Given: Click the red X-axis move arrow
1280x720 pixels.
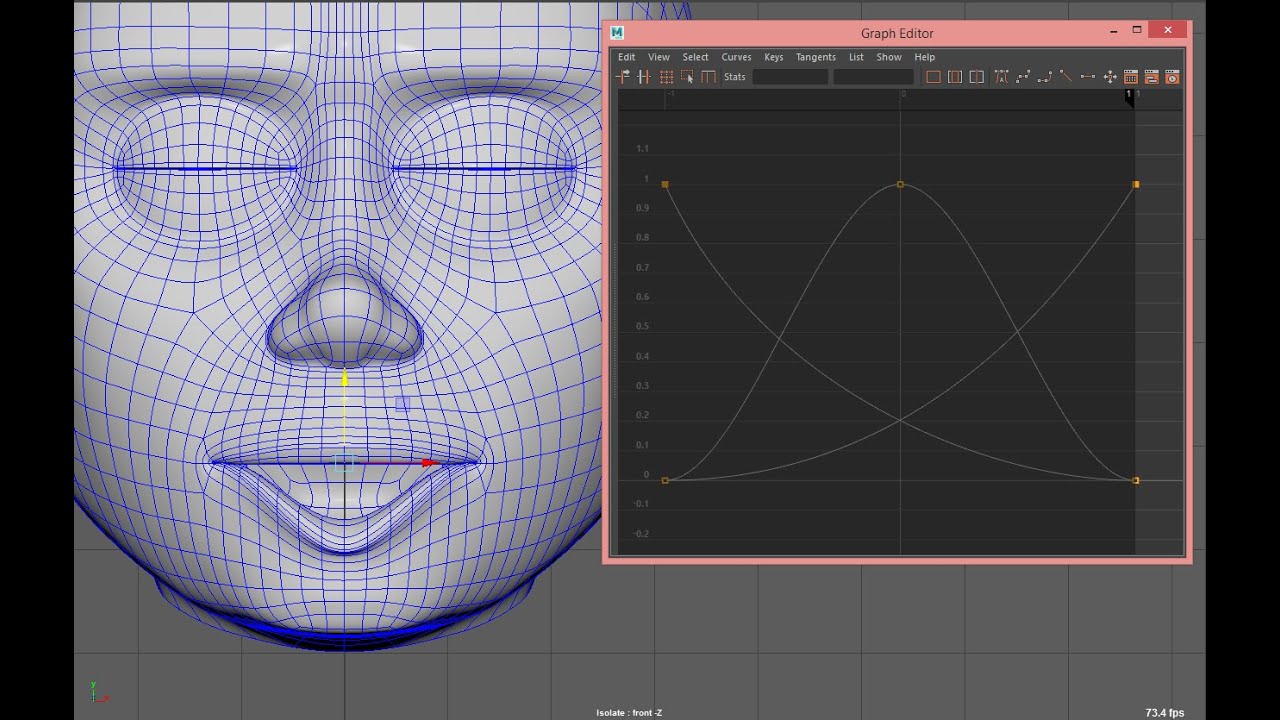Looking at the screenshot, I should [x=429, y=463].
